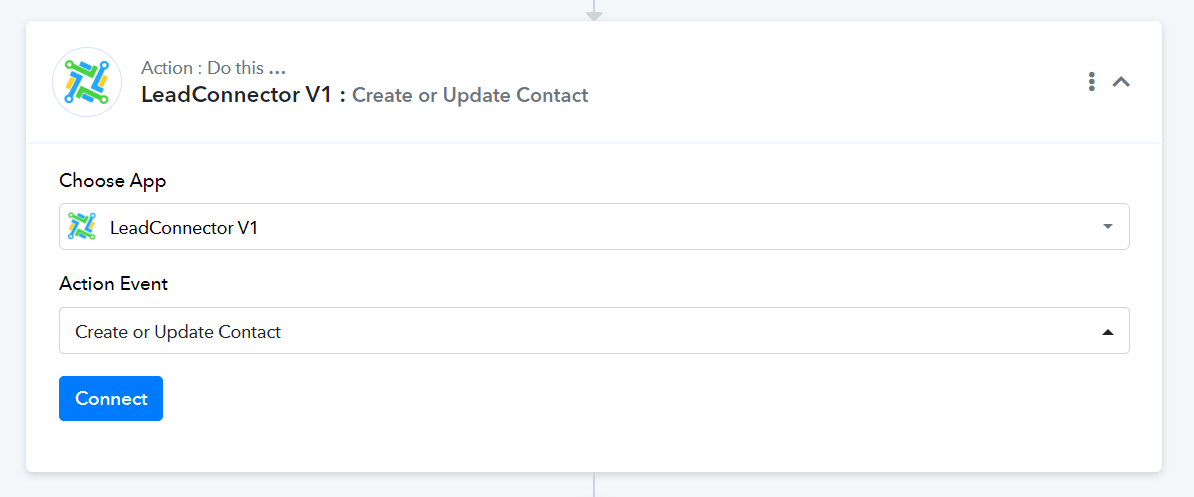
Task: Click blank area right of Connect button
Action: tap(600, 398)
